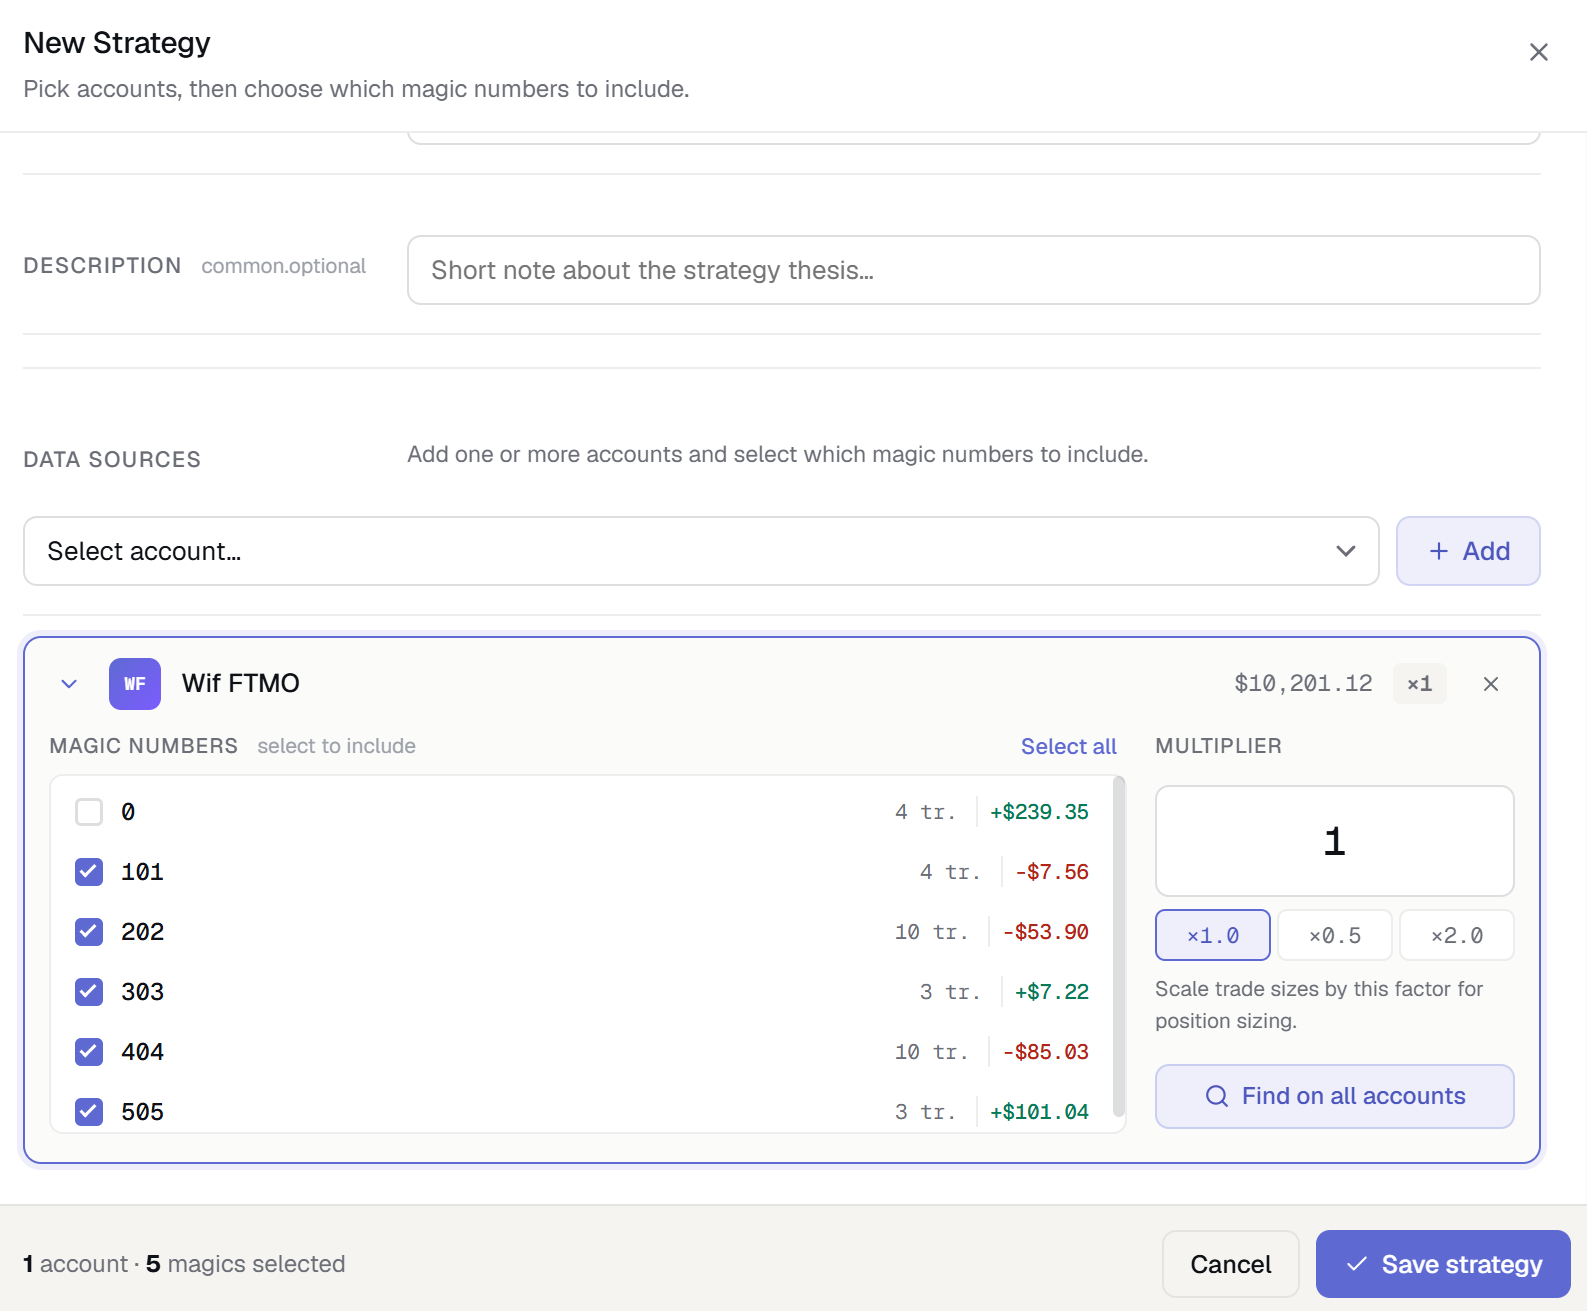Click the WF account avatar icon
The height and width of the screenshot is (1311, 1587).
tap(135, 684)
